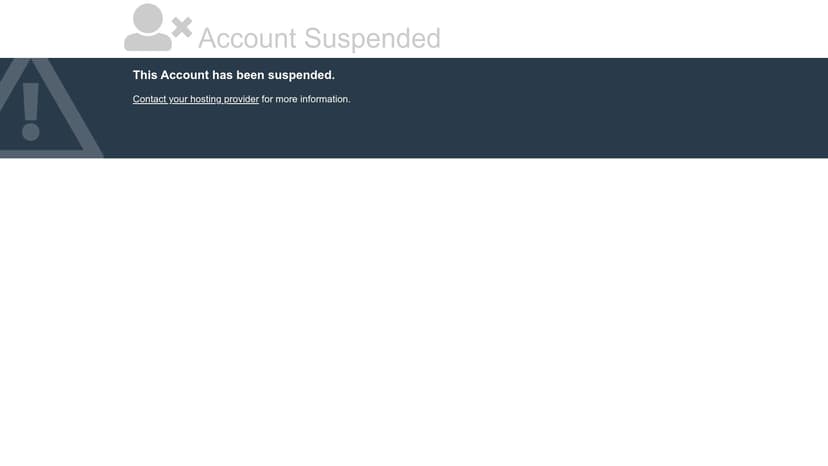Click the word "hosting" in the link

click(x=205, y=99)
